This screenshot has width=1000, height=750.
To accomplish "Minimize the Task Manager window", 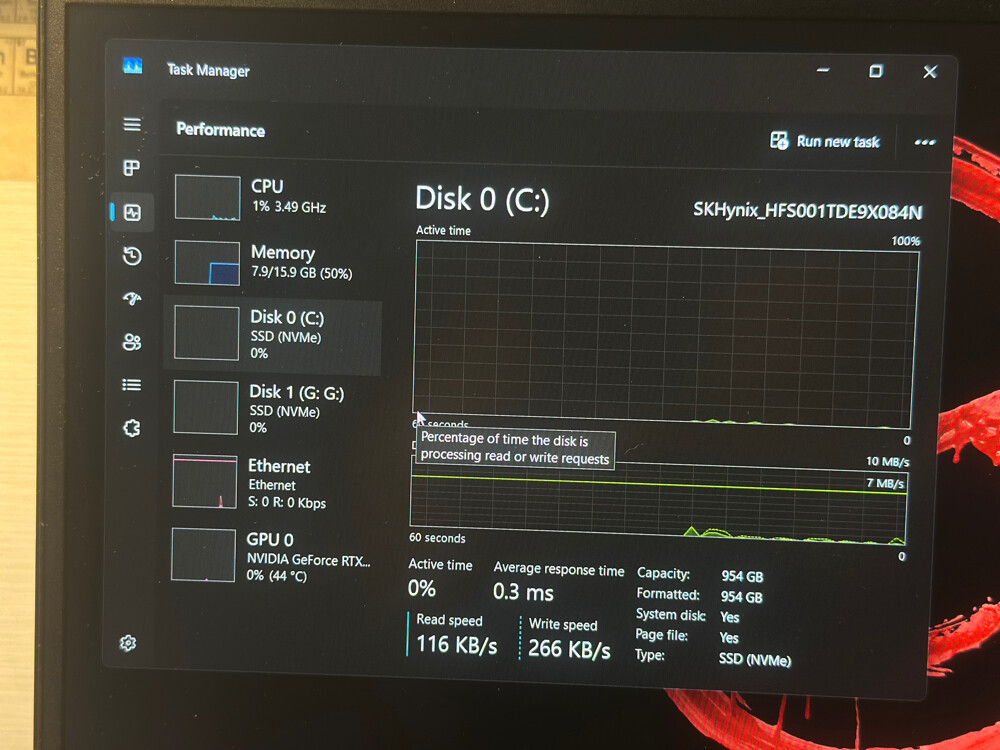I will pos(823,70).
